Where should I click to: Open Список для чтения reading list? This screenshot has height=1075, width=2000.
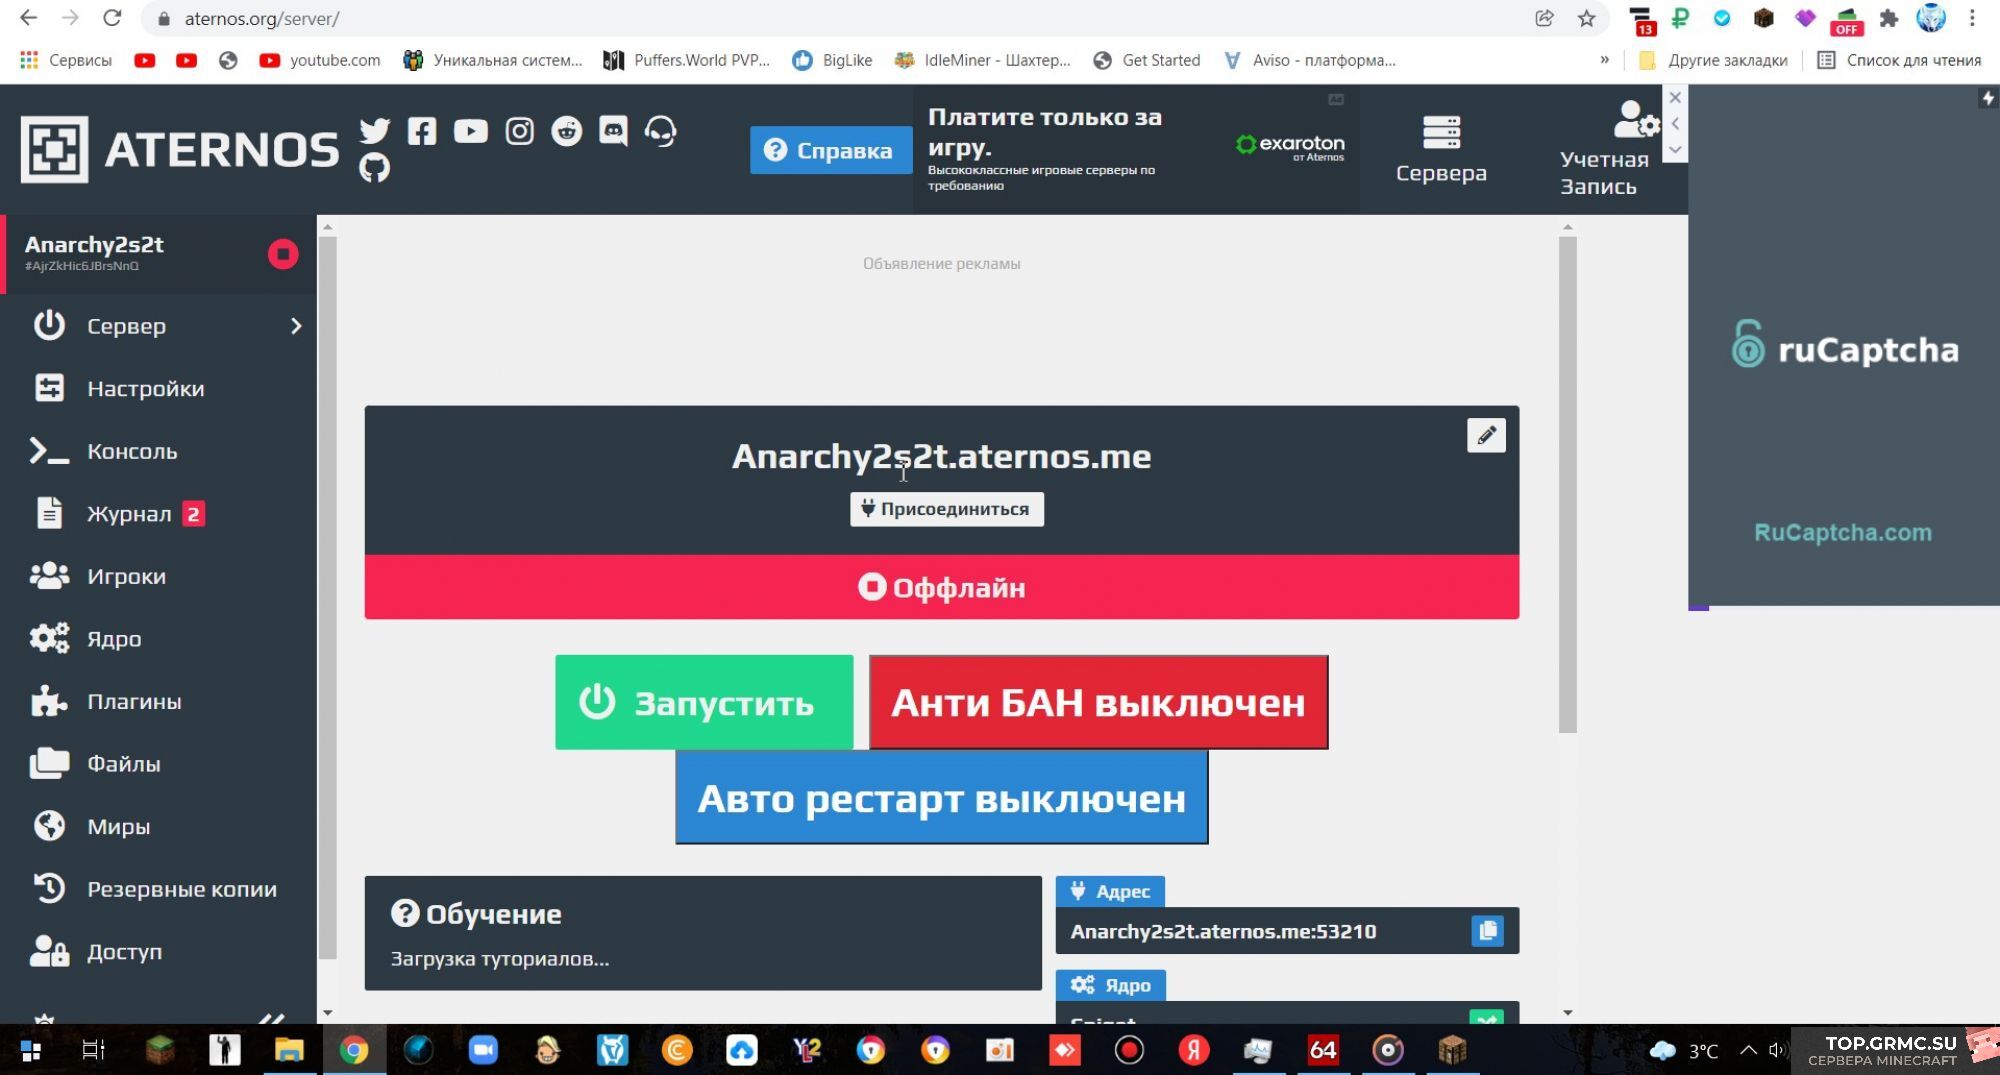pos(1899,60)
